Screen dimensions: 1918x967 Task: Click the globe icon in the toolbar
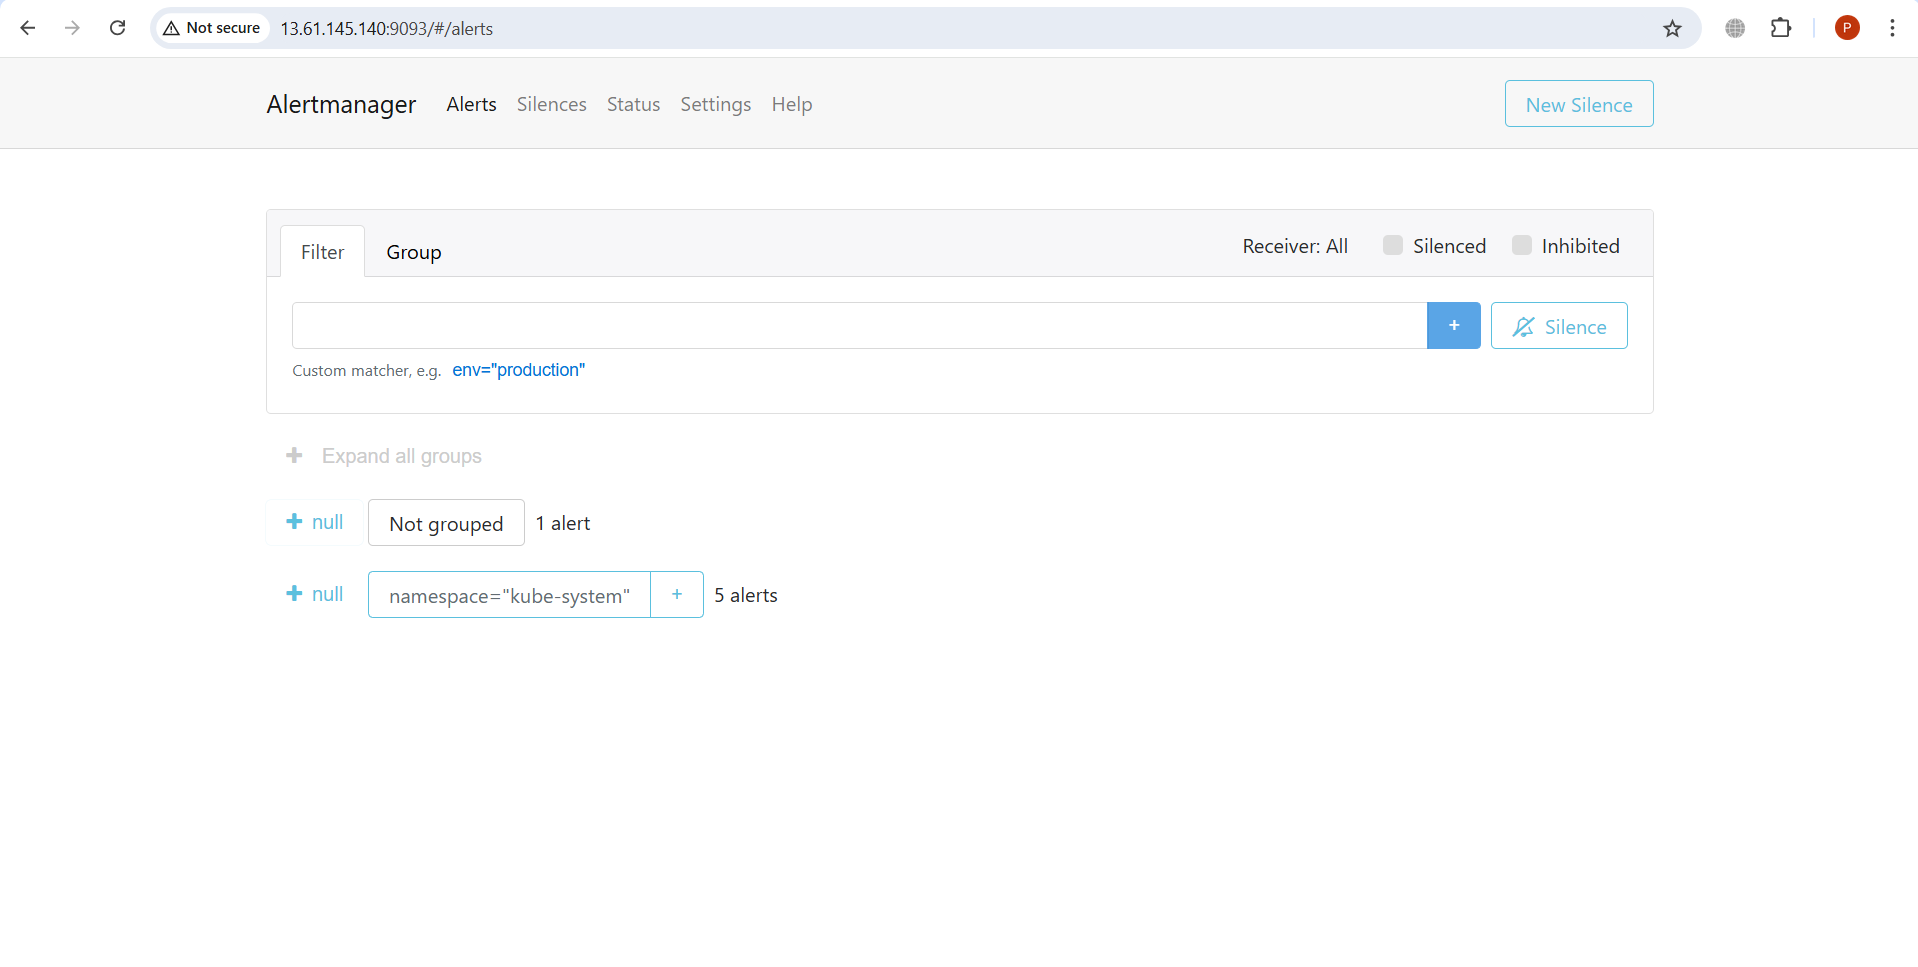tap(1735, 28)
